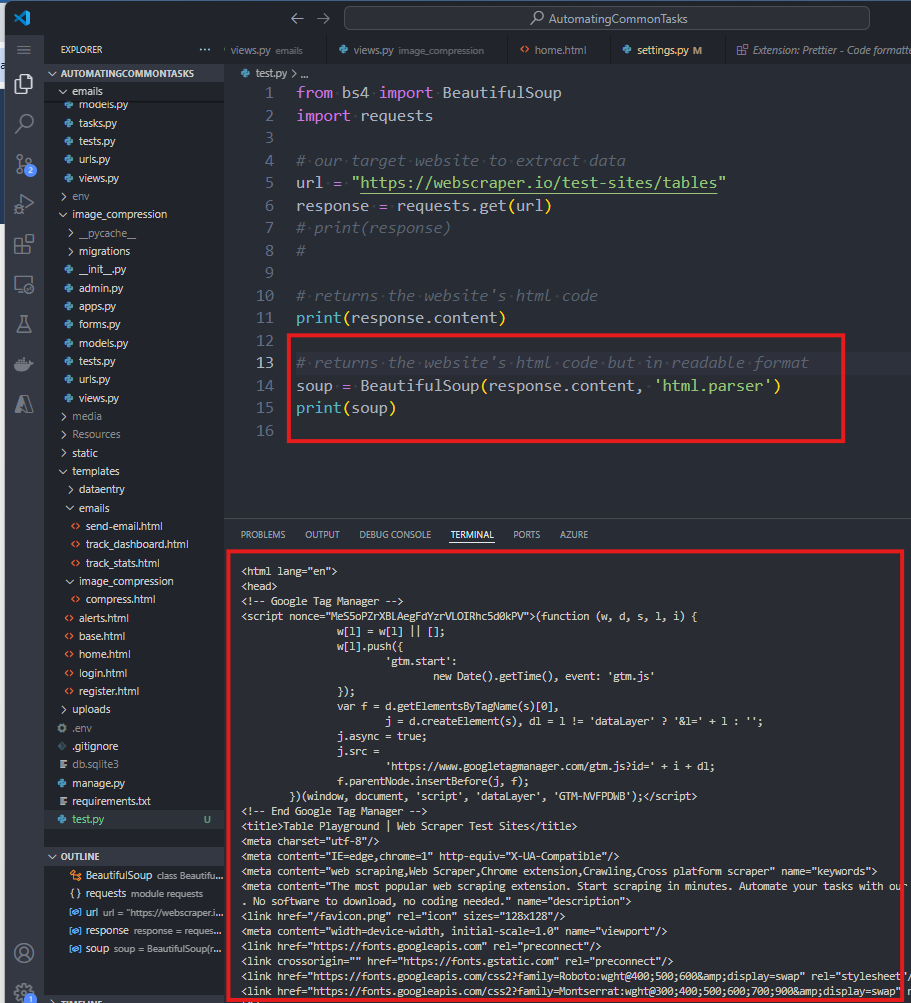
Task: Click the AutomatingCommonTasks command center search
Action: 606,19
